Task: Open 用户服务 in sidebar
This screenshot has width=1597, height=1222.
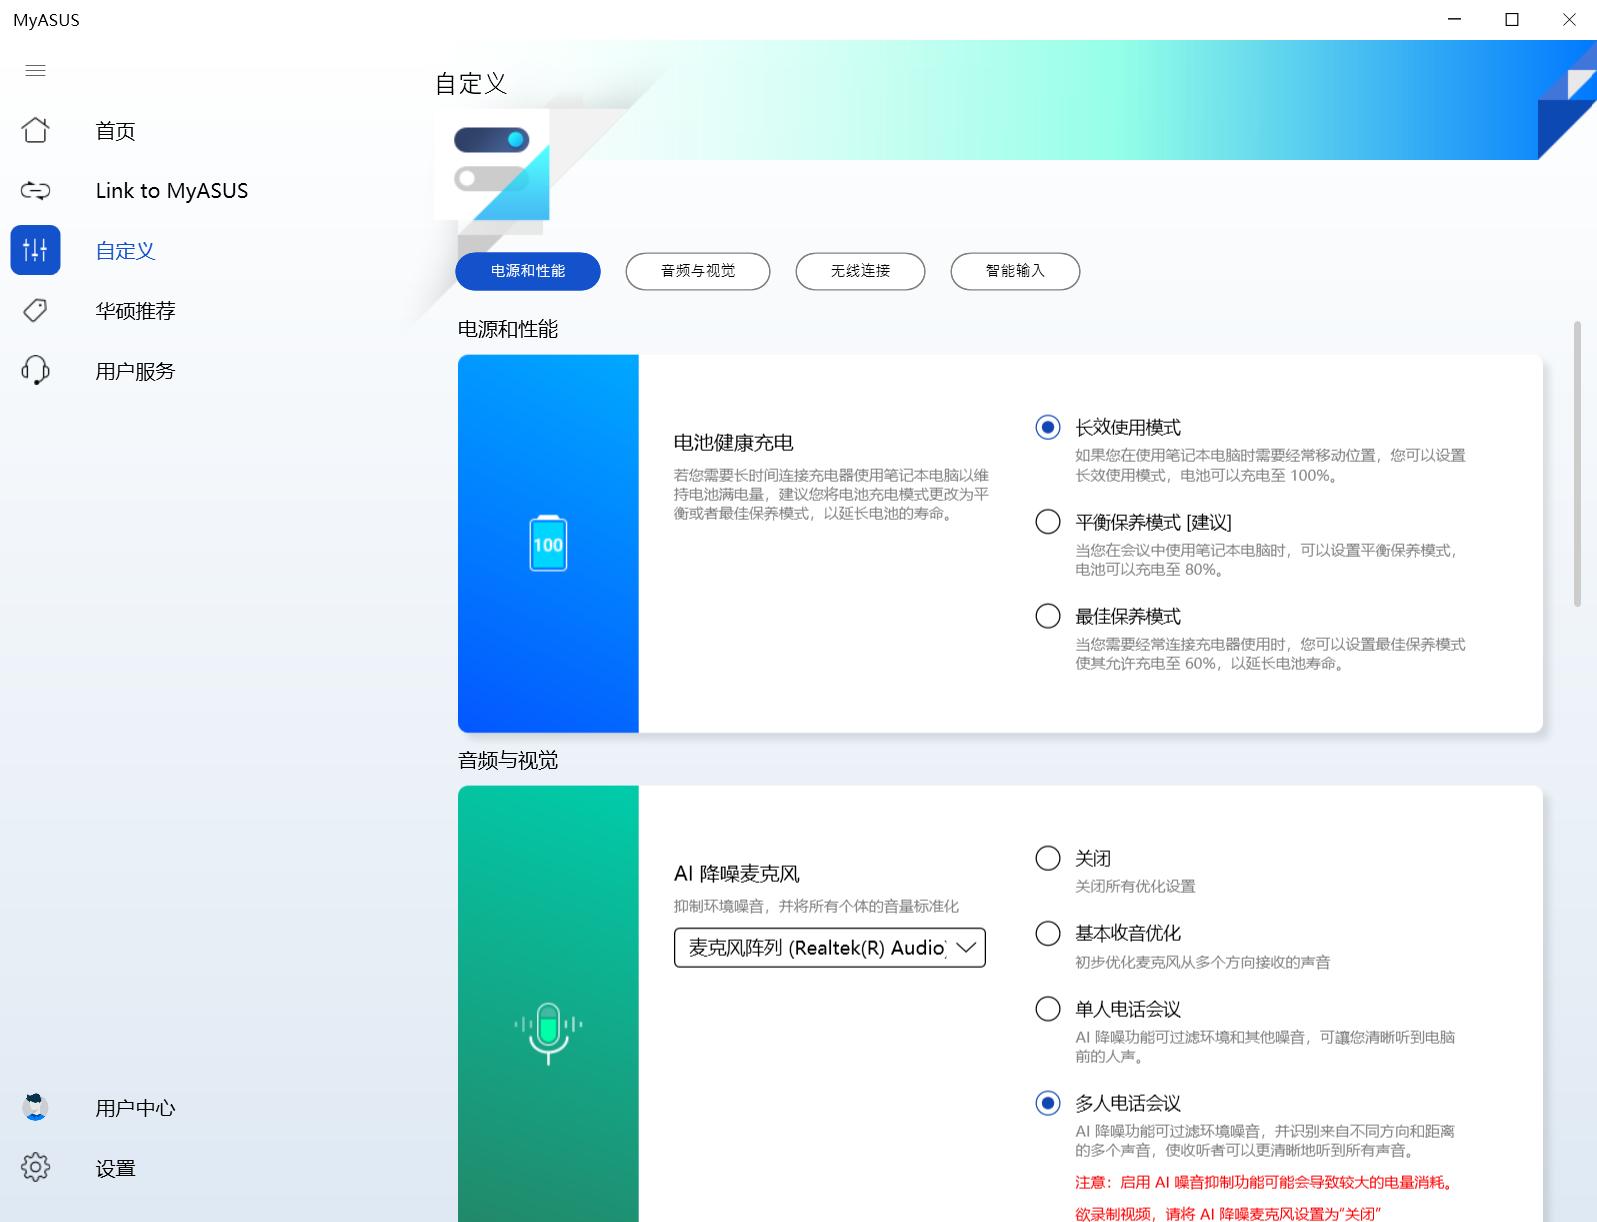Action: (x=135, y=371)
